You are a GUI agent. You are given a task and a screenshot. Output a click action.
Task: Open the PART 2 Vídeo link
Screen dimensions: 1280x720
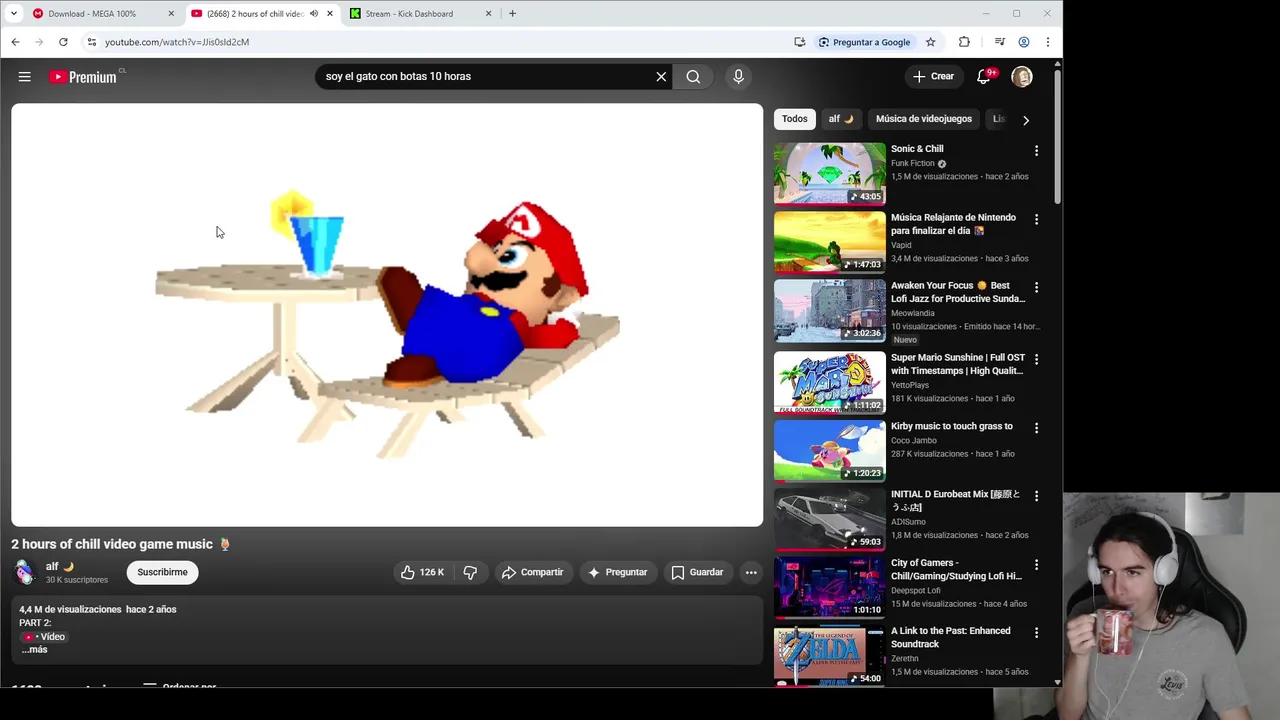click(x=43, y=637)
